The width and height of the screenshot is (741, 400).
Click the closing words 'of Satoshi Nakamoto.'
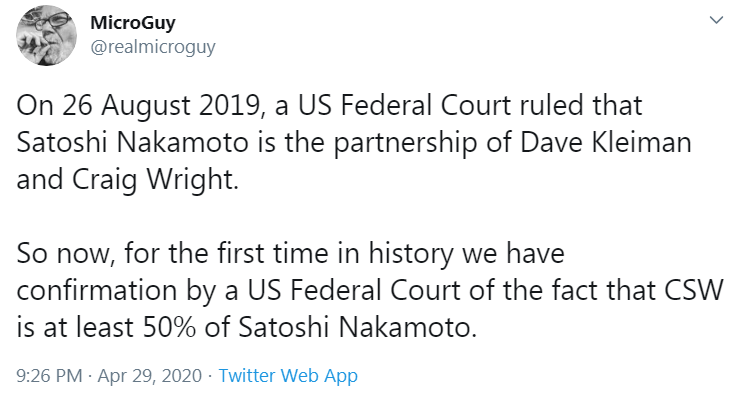(341, 327)
